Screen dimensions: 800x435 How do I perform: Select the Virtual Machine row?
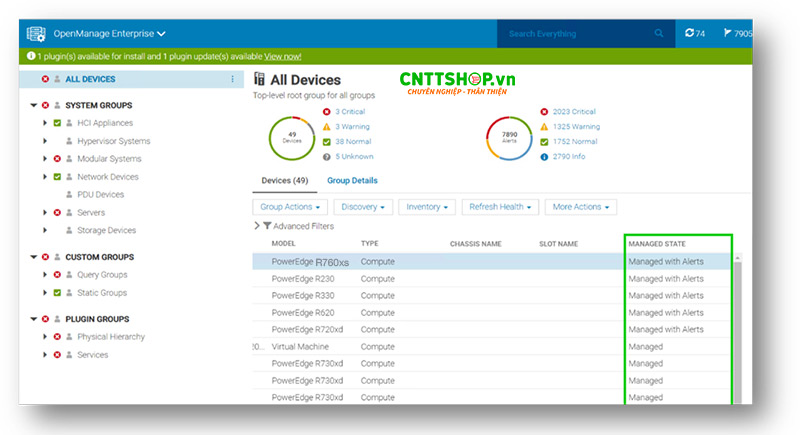(492, 346)
